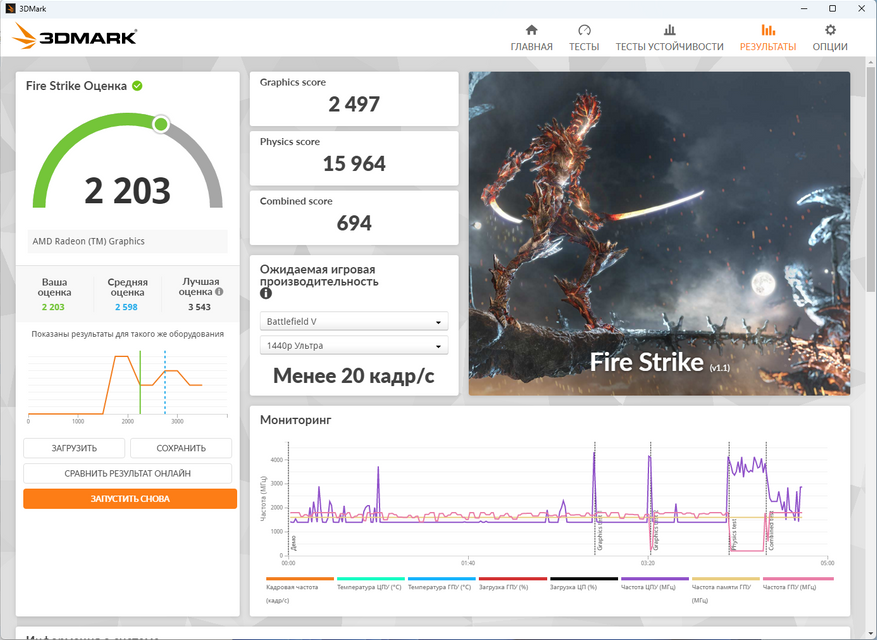Viewport: 877px width, 640px height.
Task: Click the purple Частота ЦП color swatch
Action: (x=655, y=579)
